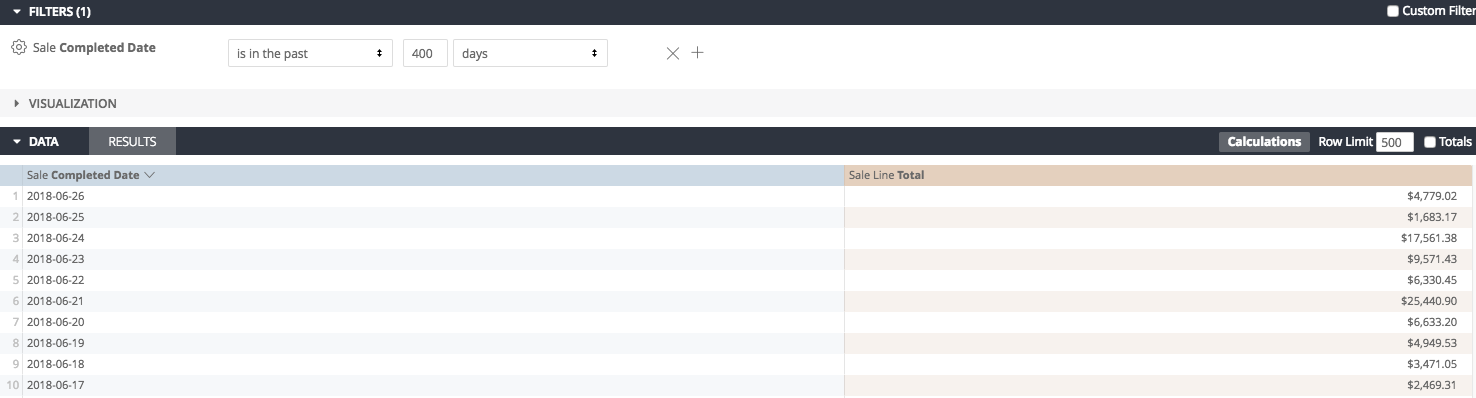This screenshot has height=398, width=1476.
Task: Select the 2018-06-26 date cell
Action: point(433,196)
